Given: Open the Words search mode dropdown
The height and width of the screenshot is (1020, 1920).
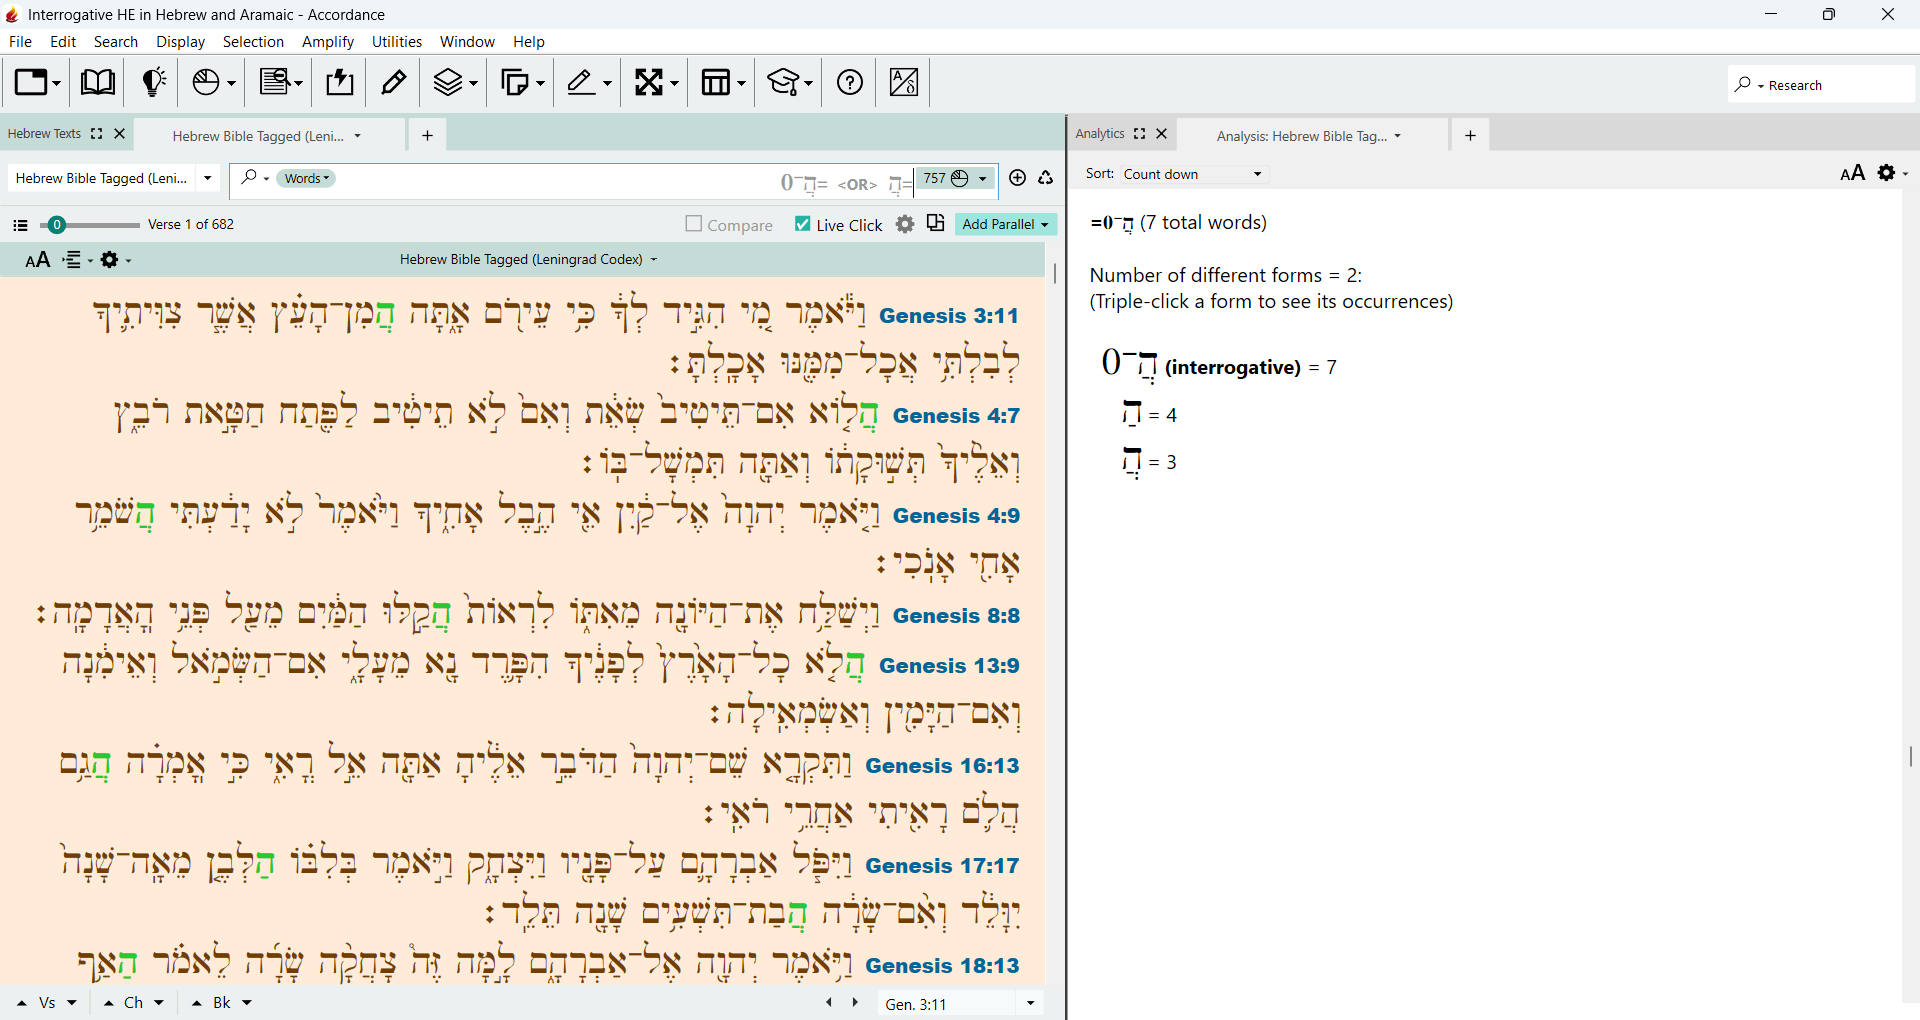Looking at the screenshot, I should 306,178.
